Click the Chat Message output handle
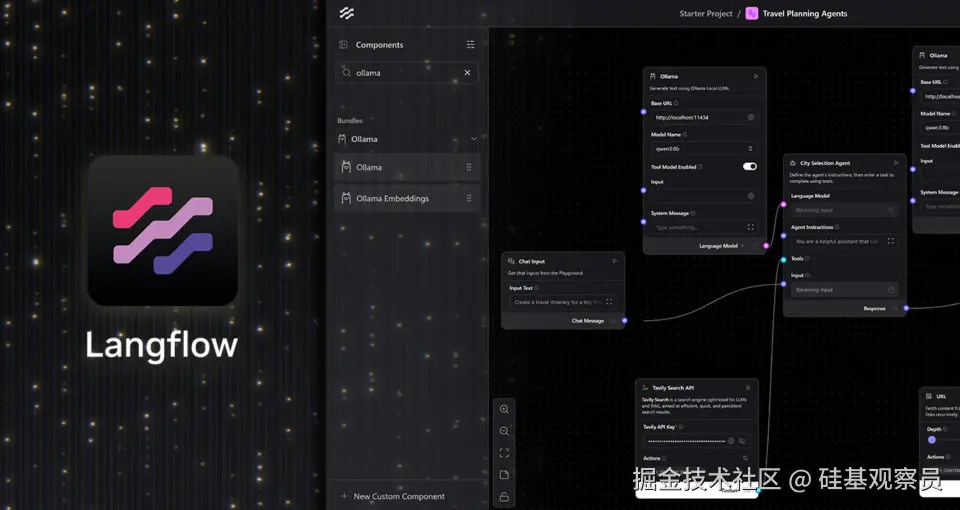The height and width of the screenshot is (510, 960). (624, 320)
